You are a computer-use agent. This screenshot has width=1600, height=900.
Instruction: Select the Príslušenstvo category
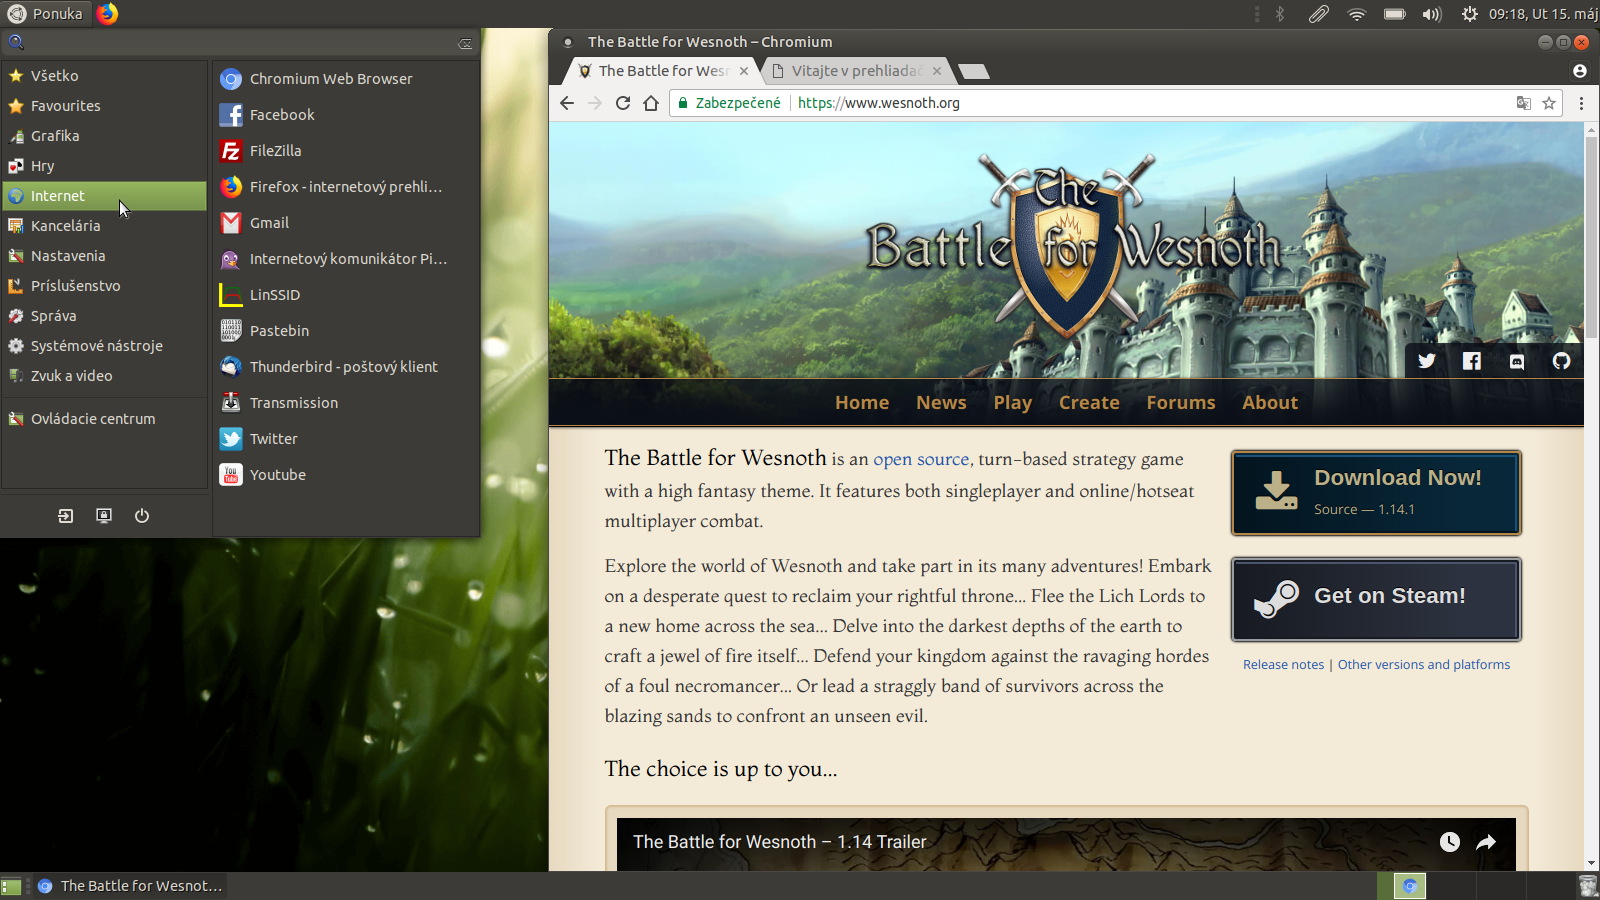104,286
